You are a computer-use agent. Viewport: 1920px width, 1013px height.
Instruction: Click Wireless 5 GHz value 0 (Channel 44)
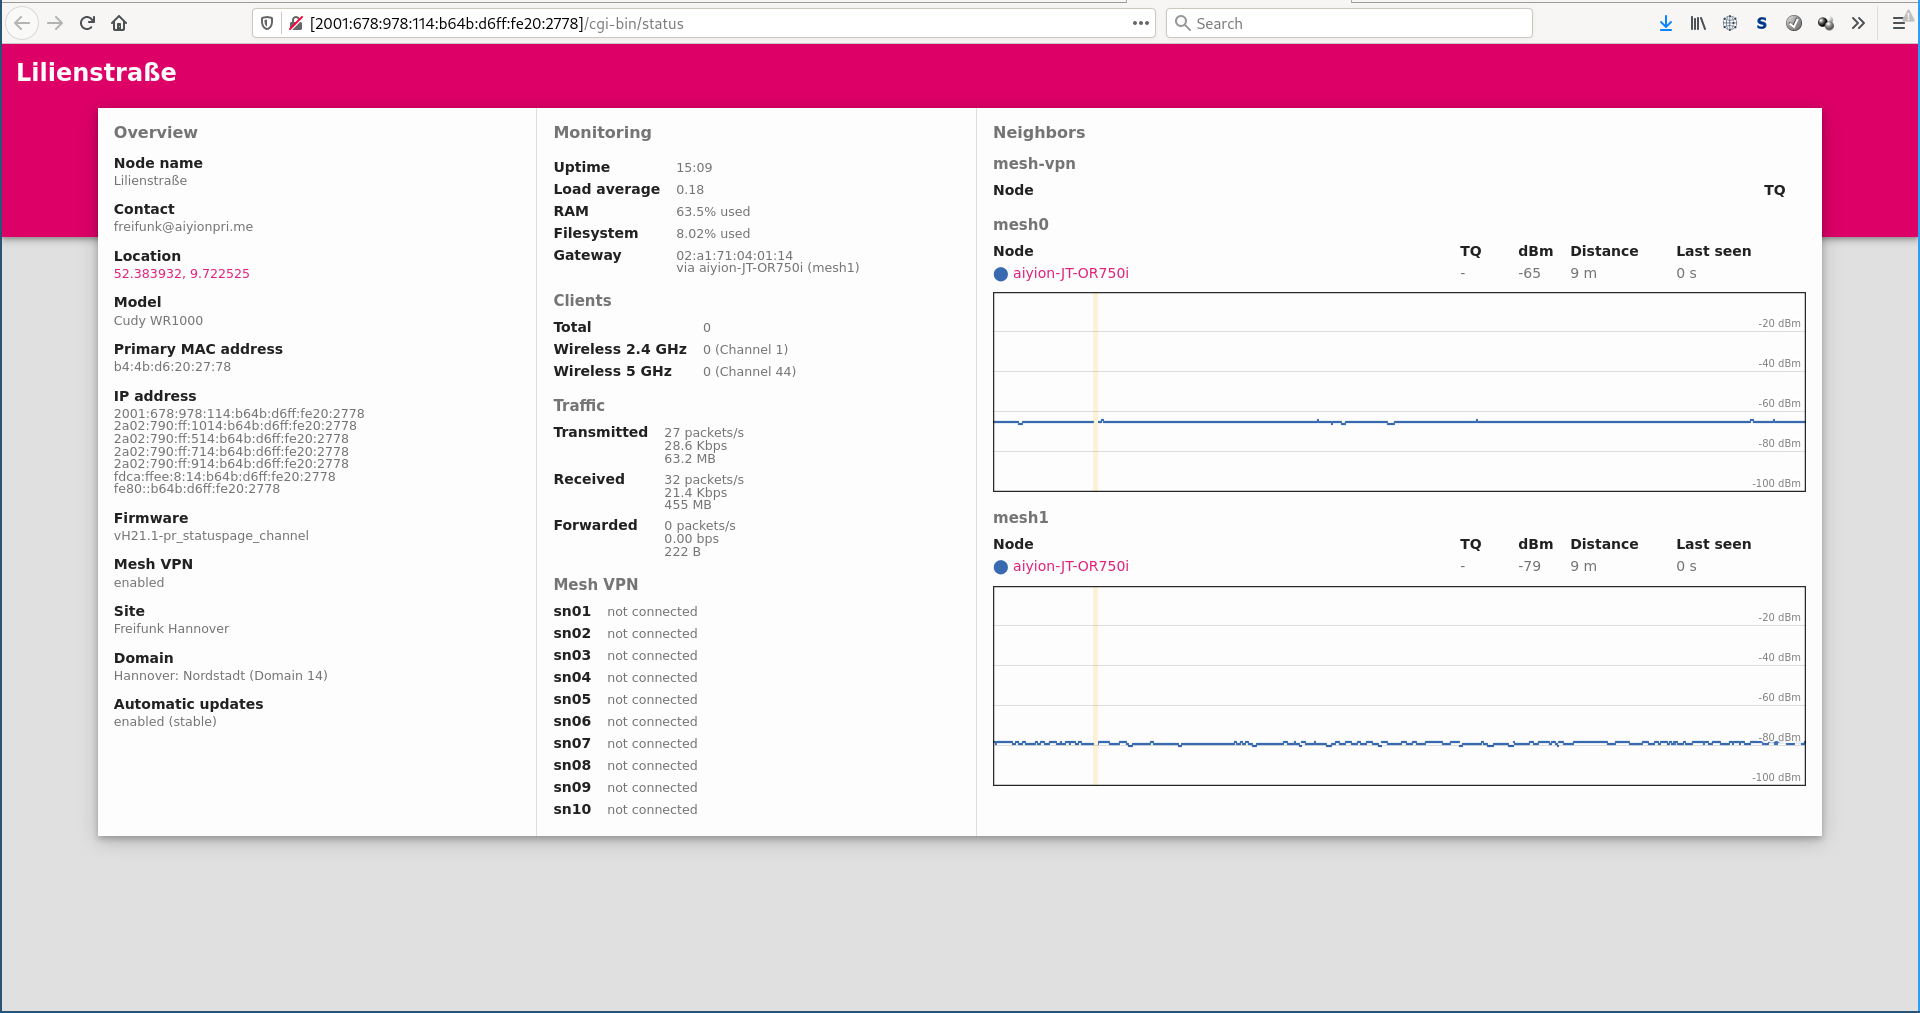pos(749,372)
